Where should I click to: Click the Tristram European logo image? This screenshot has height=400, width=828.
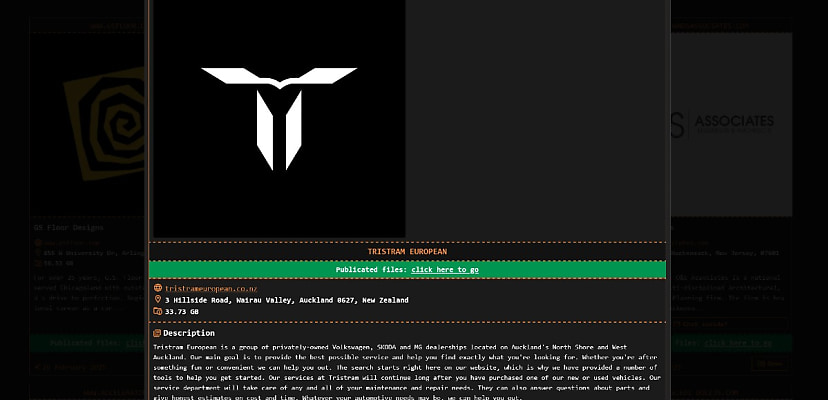coord(279,119)
